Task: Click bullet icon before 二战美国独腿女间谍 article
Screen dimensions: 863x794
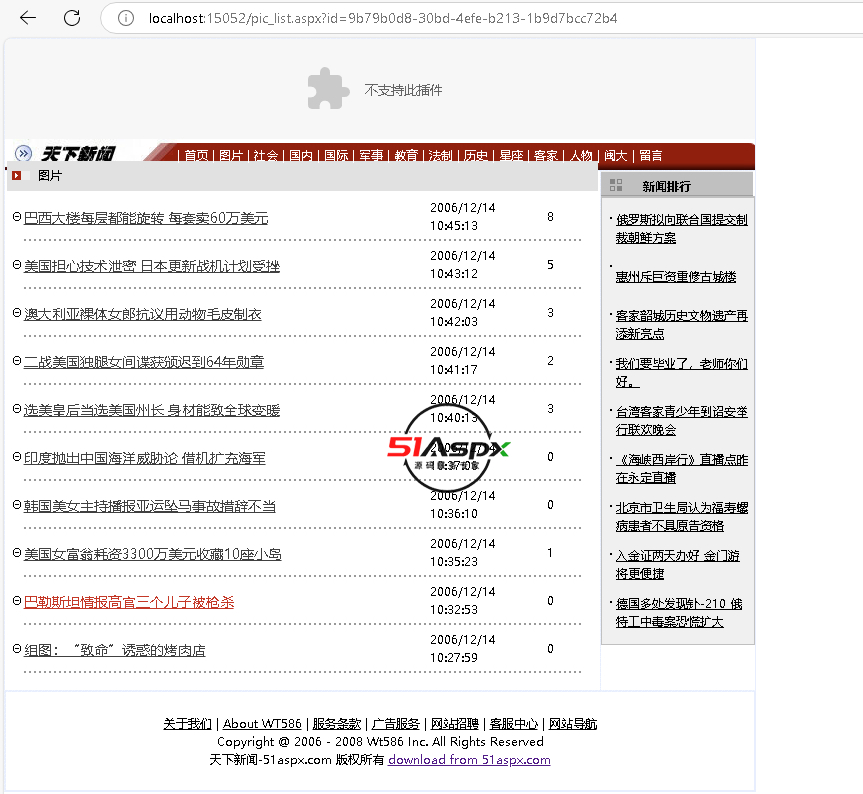Action: 17,360
